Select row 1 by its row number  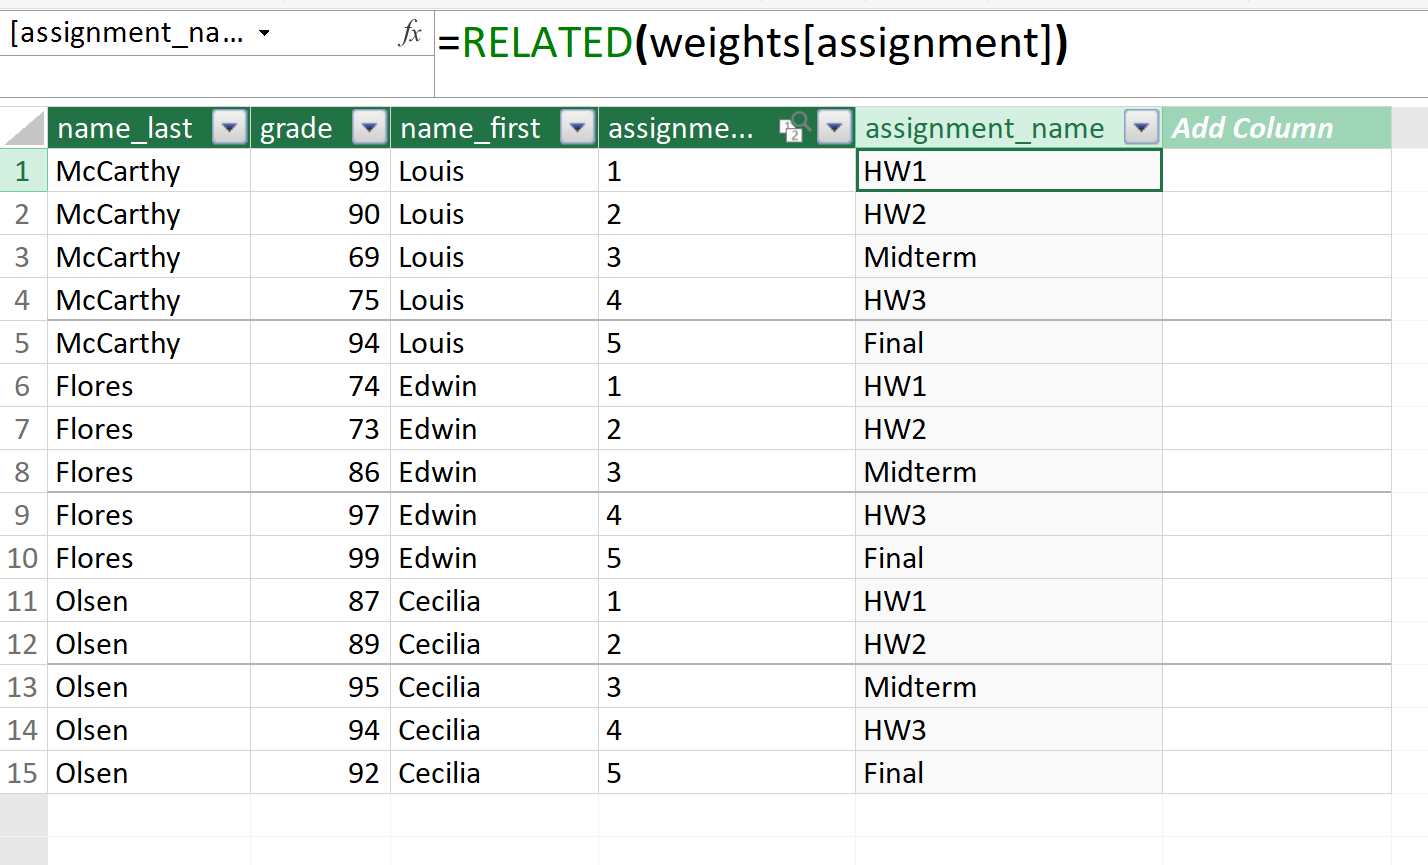[22, 171]
